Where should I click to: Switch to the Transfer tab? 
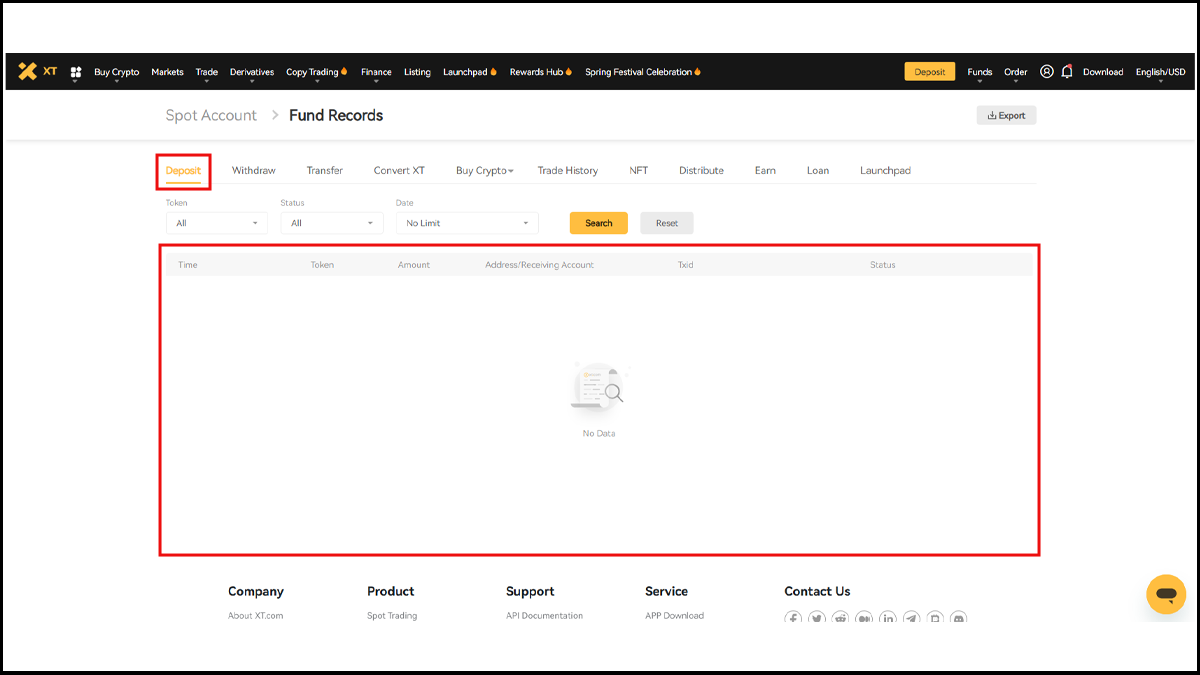point(325,171)
